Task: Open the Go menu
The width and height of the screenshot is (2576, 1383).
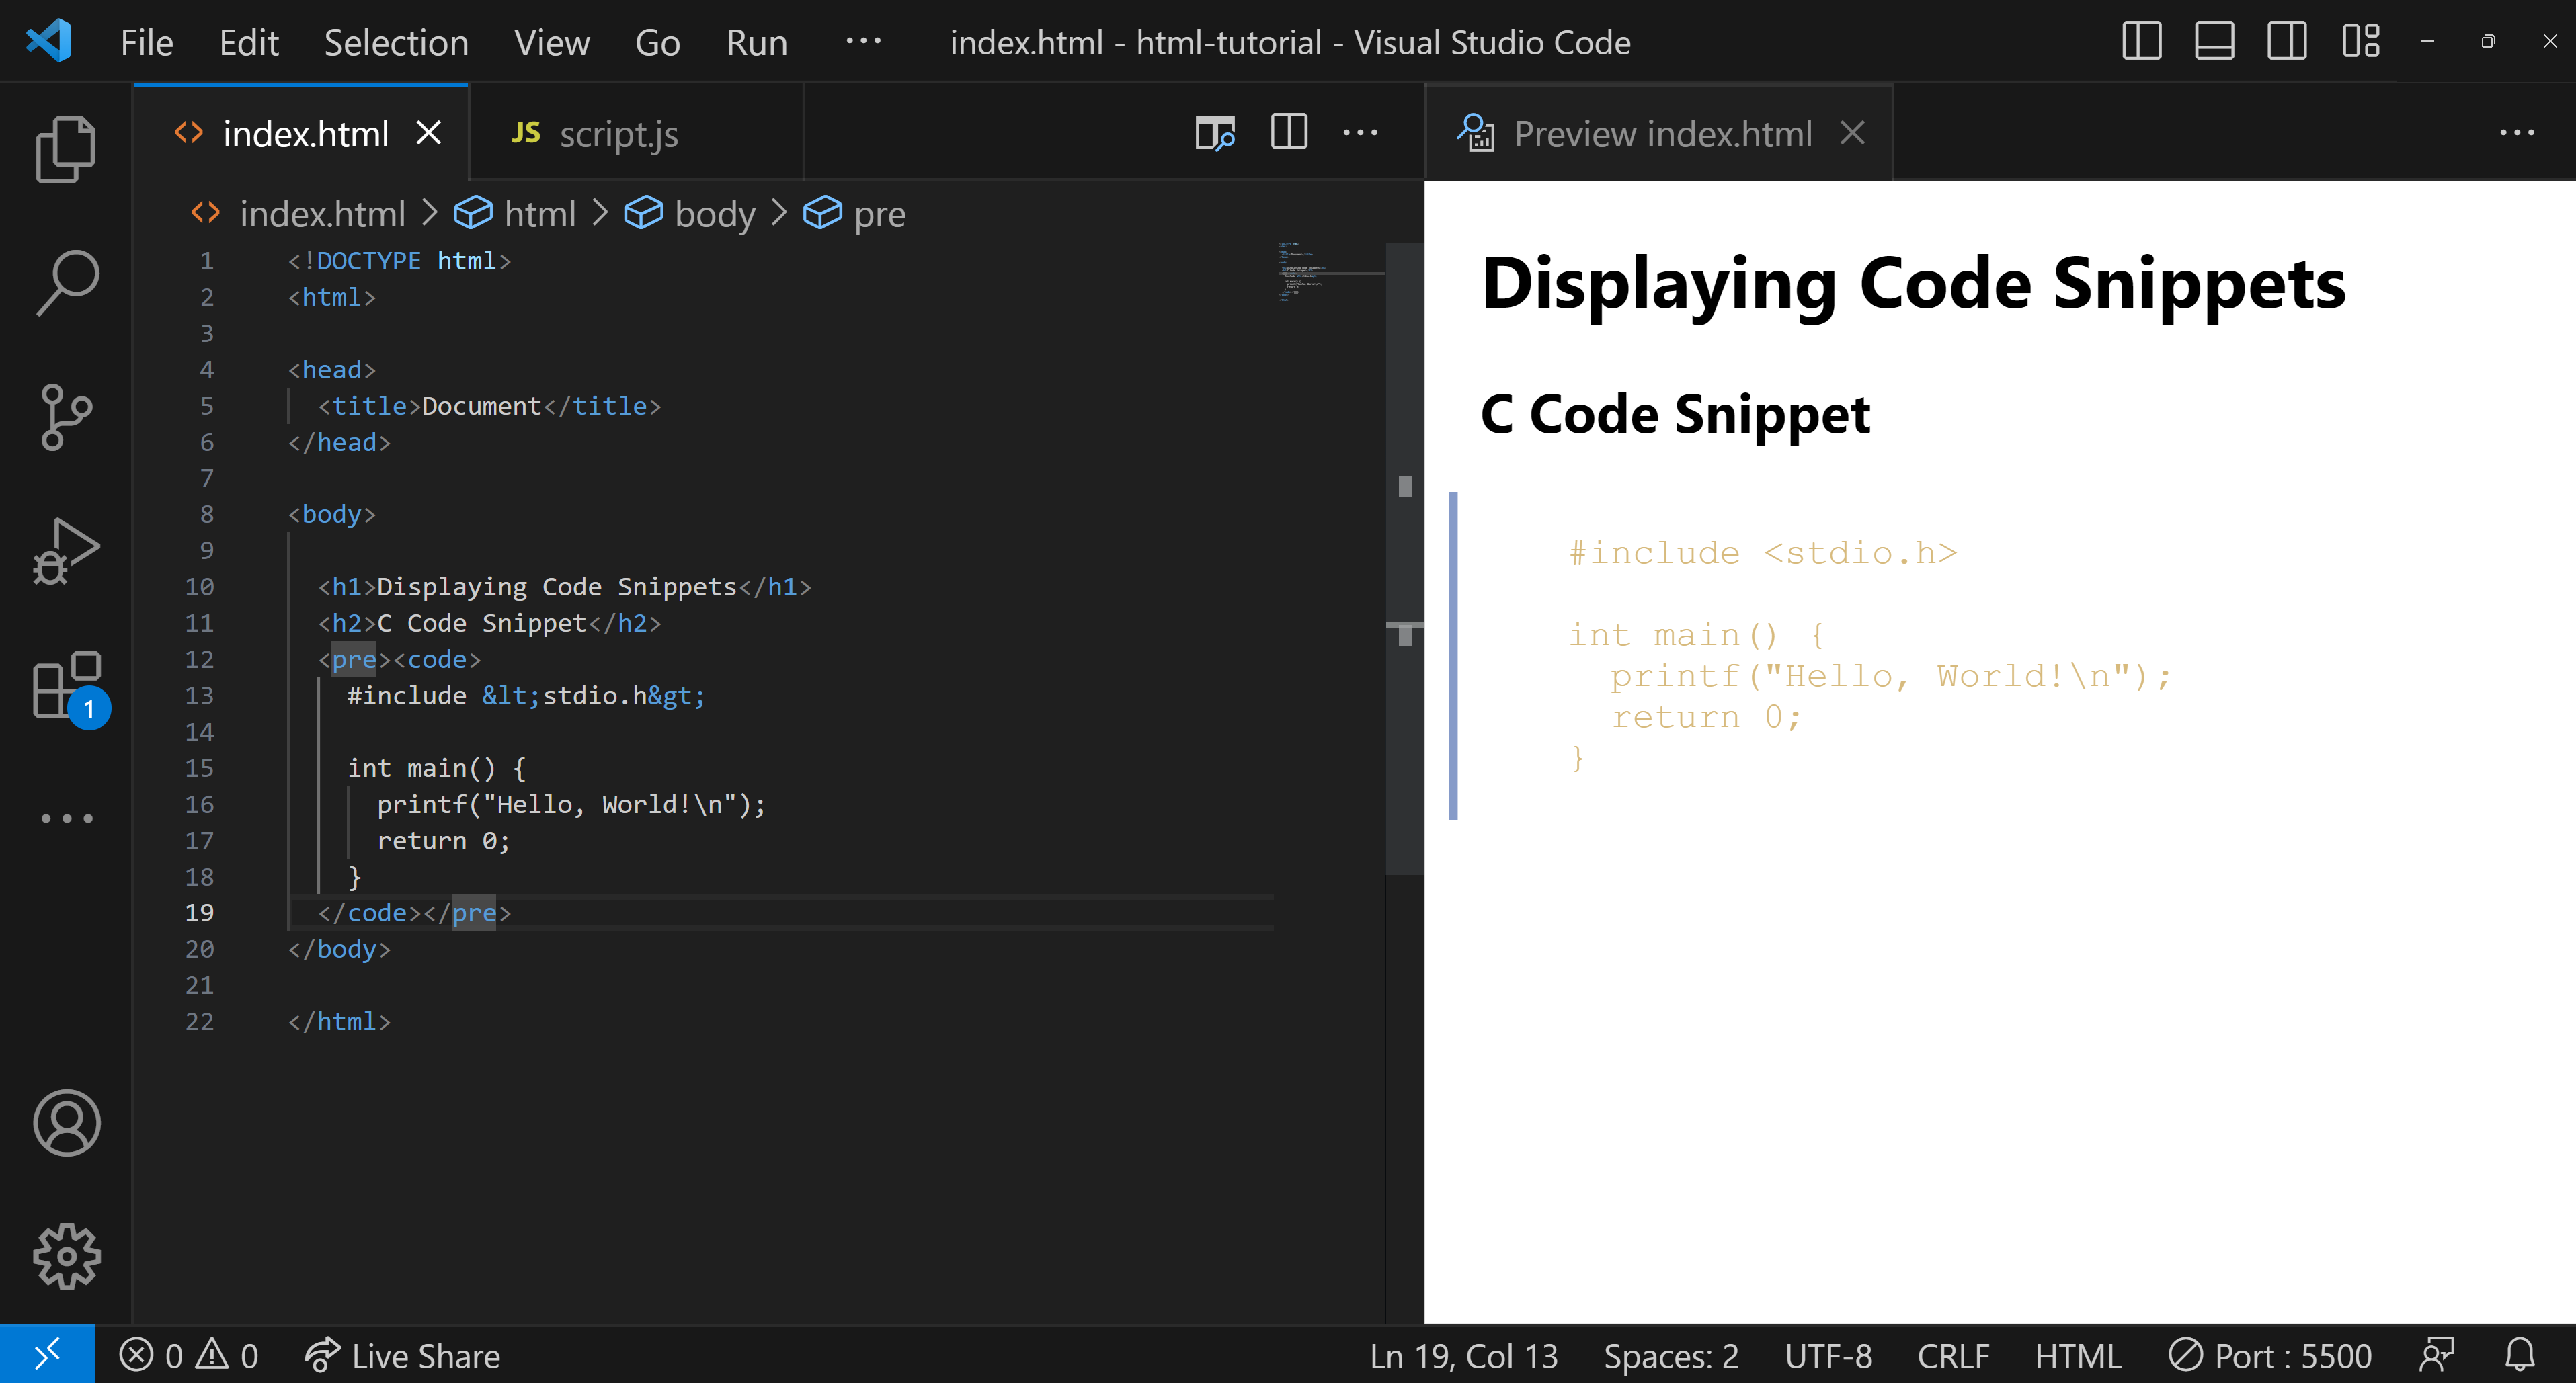Action: tap(657, 42)
